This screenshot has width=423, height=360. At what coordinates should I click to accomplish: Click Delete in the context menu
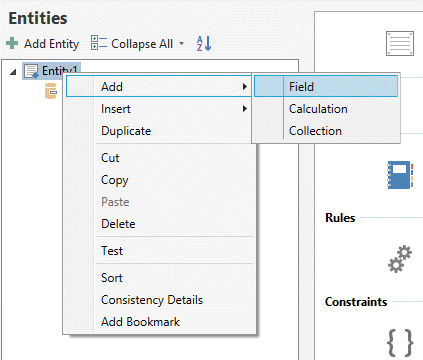coord(118,224)
